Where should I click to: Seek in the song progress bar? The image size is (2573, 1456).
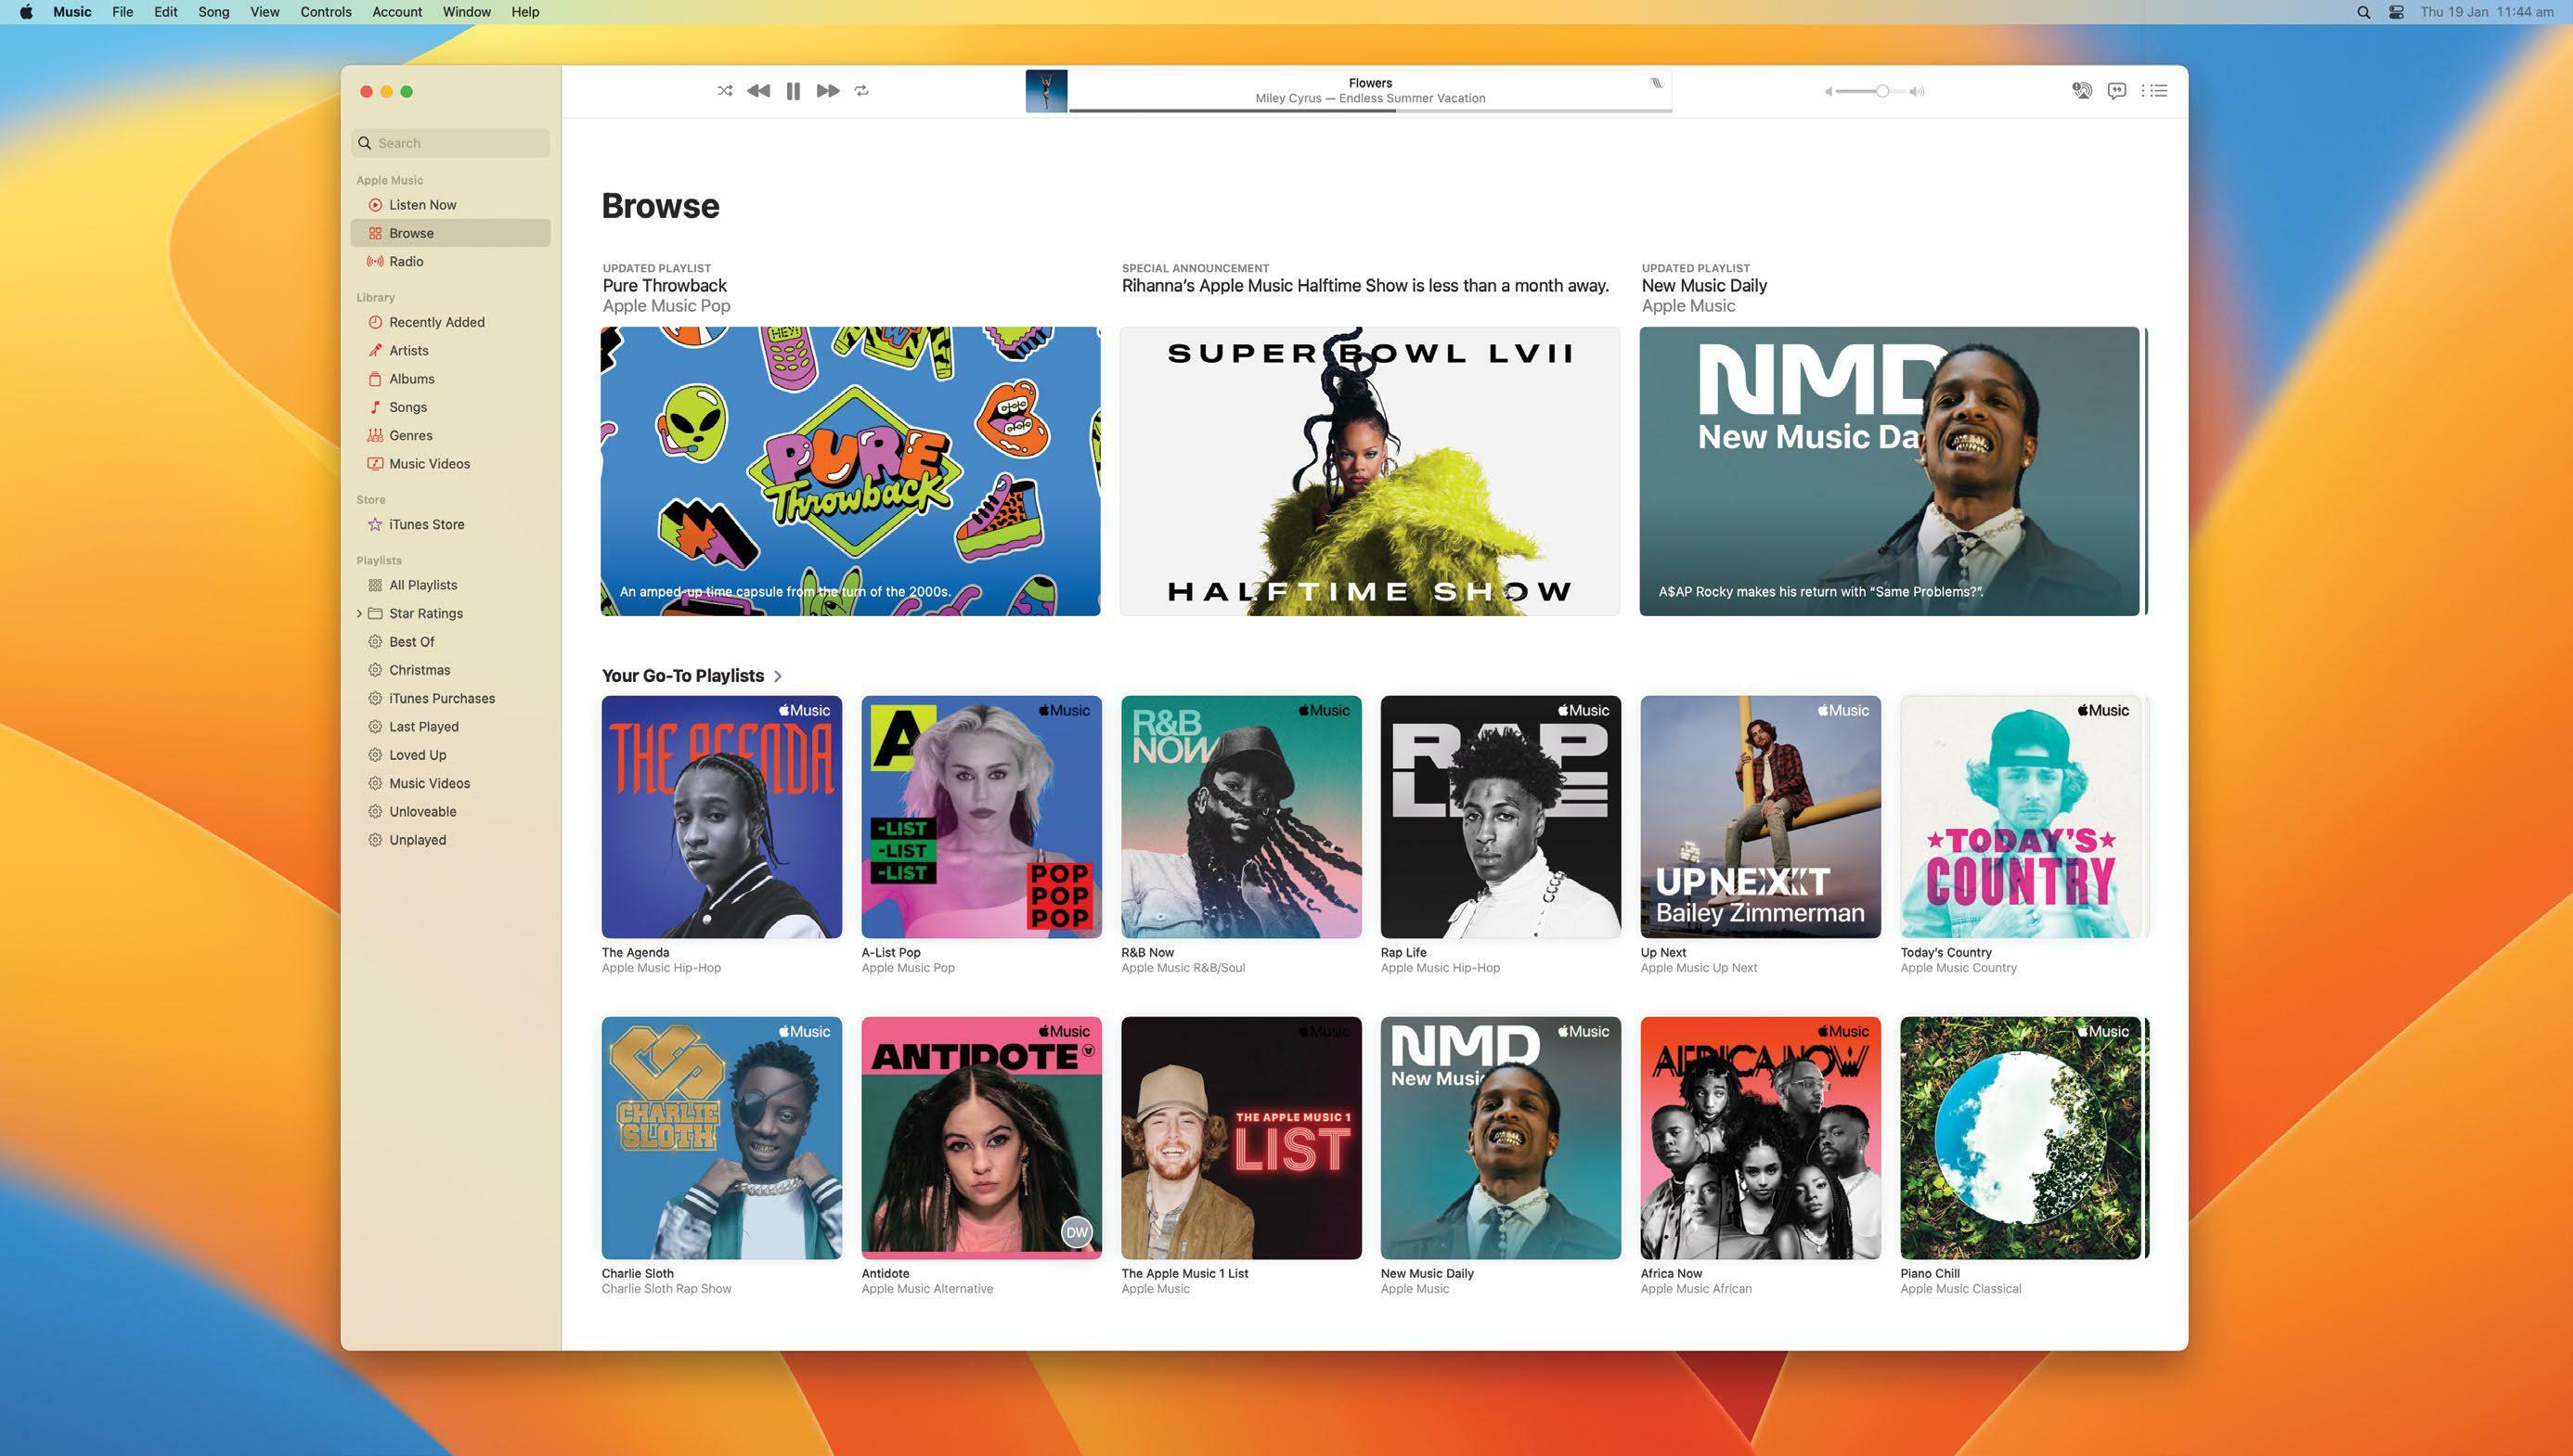pos(1370,110)
